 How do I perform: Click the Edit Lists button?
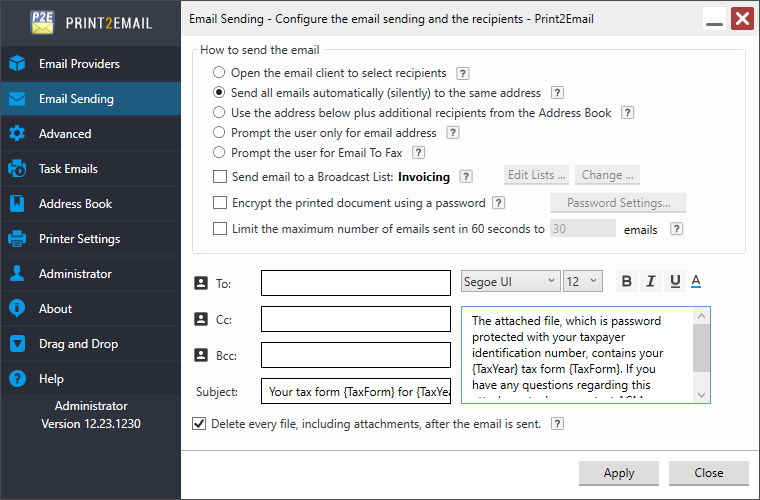(x=536, y=175)
